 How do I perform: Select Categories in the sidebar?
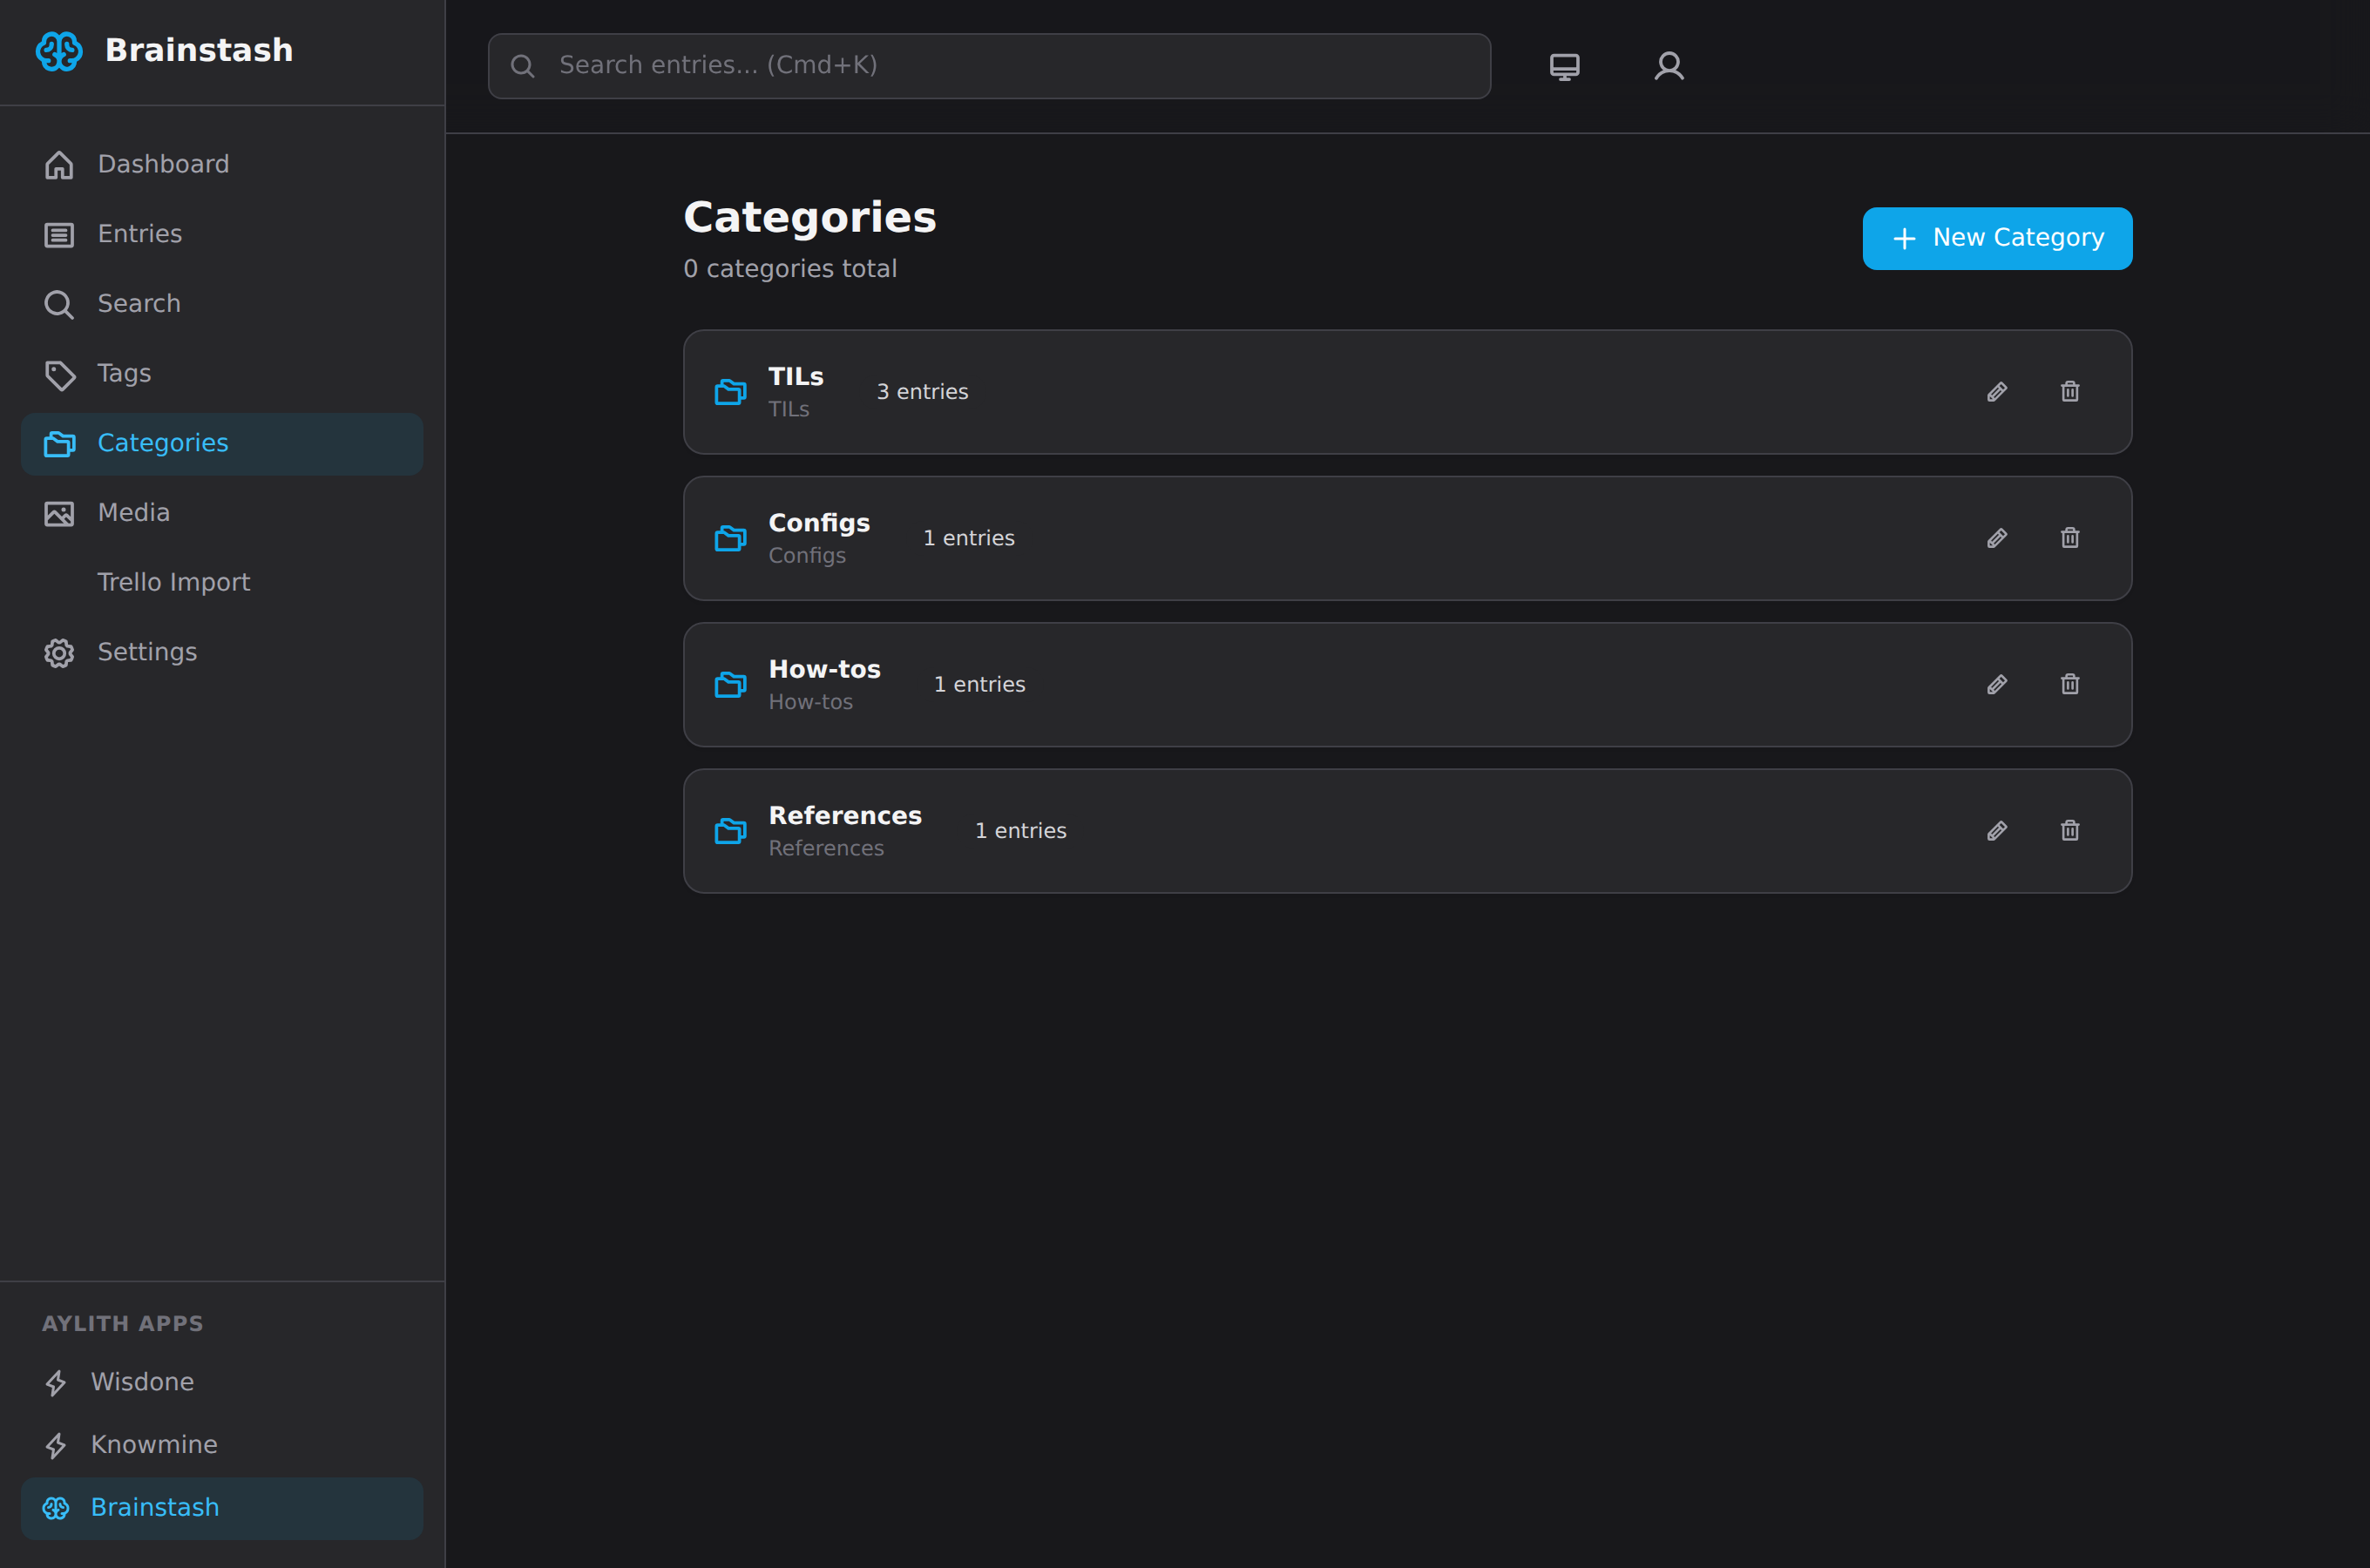pos(222,444)
